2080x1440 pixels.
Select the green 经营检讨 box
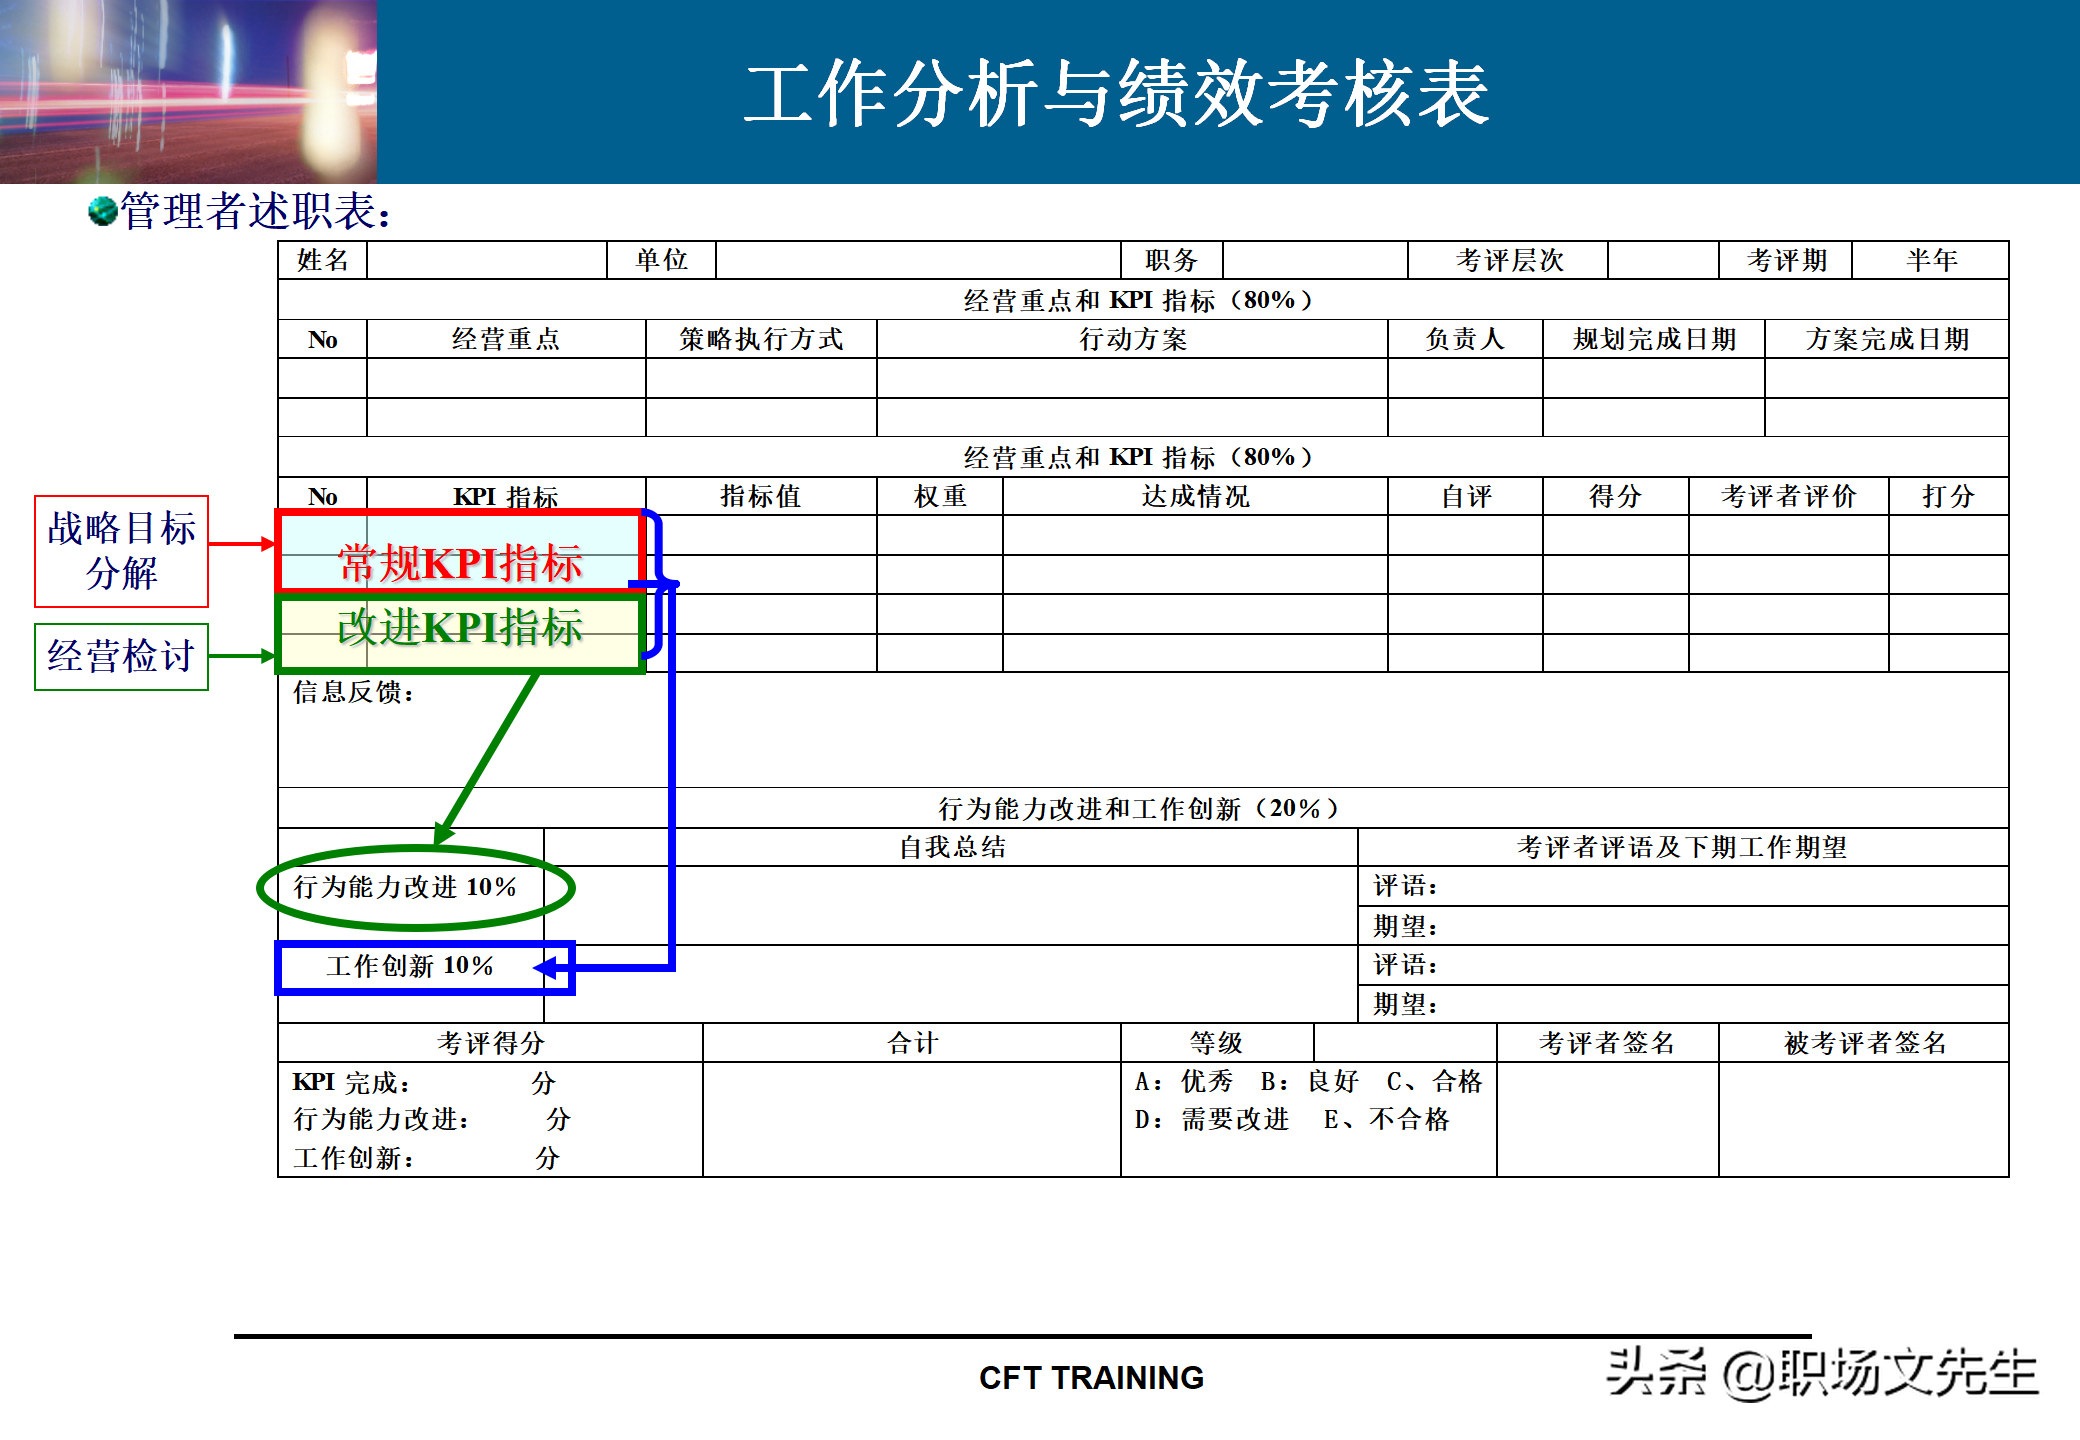[121, 657]
